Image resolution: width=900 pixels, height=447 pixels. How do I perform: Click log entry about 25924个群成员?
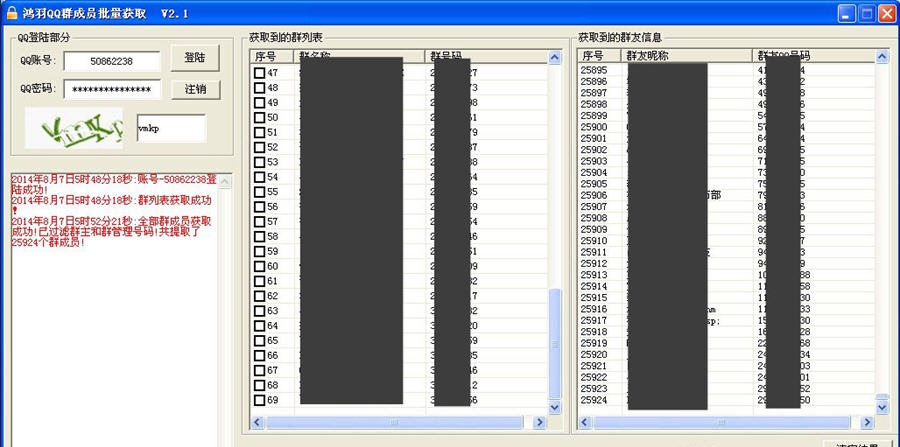pos(112,232)
